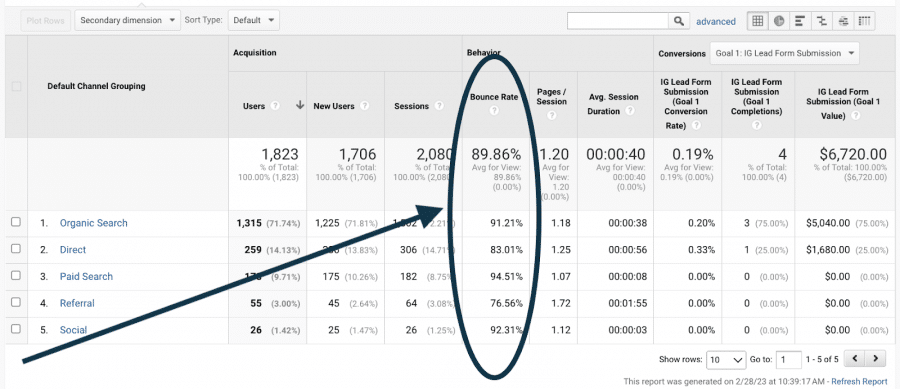Open help icon next to New Users
Viewport: 900px width, 389px height.
pyautogui.click(x=364, y=106)
